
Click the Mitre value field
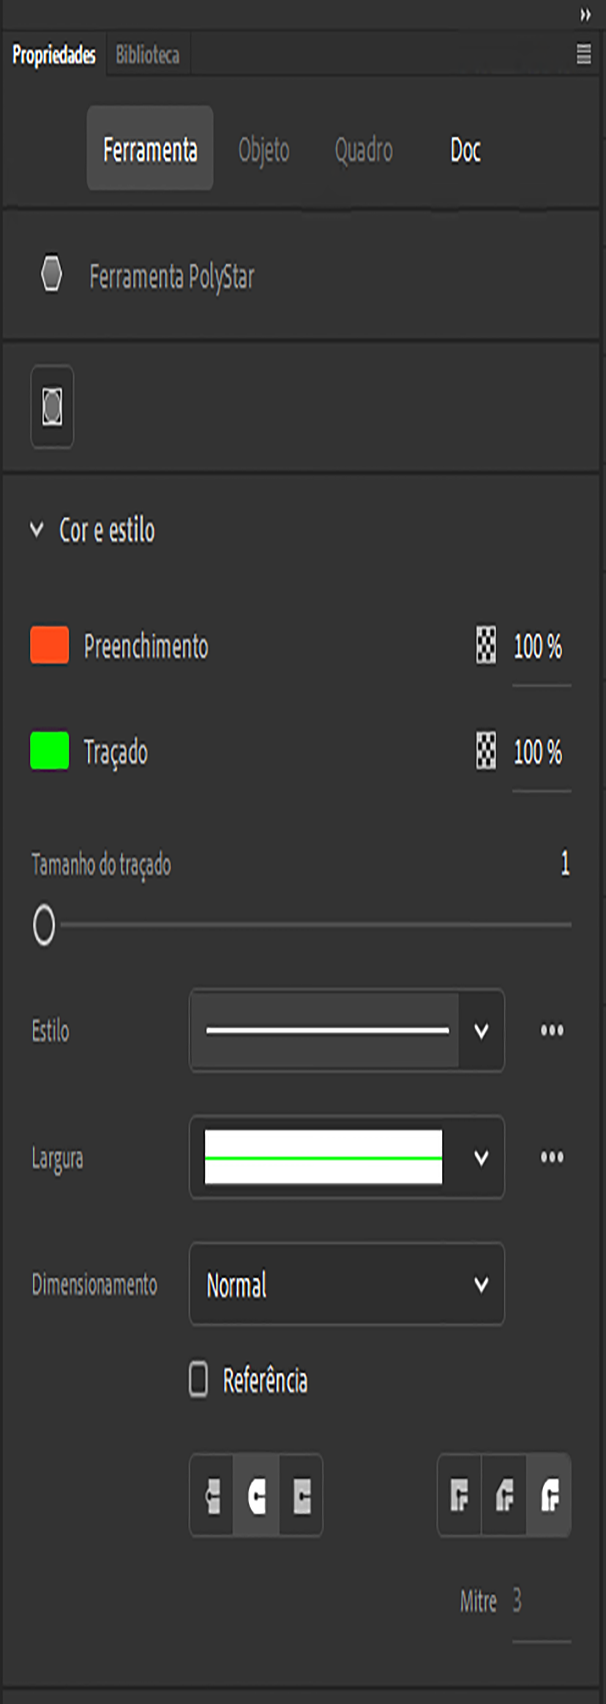coord(541,1601)
